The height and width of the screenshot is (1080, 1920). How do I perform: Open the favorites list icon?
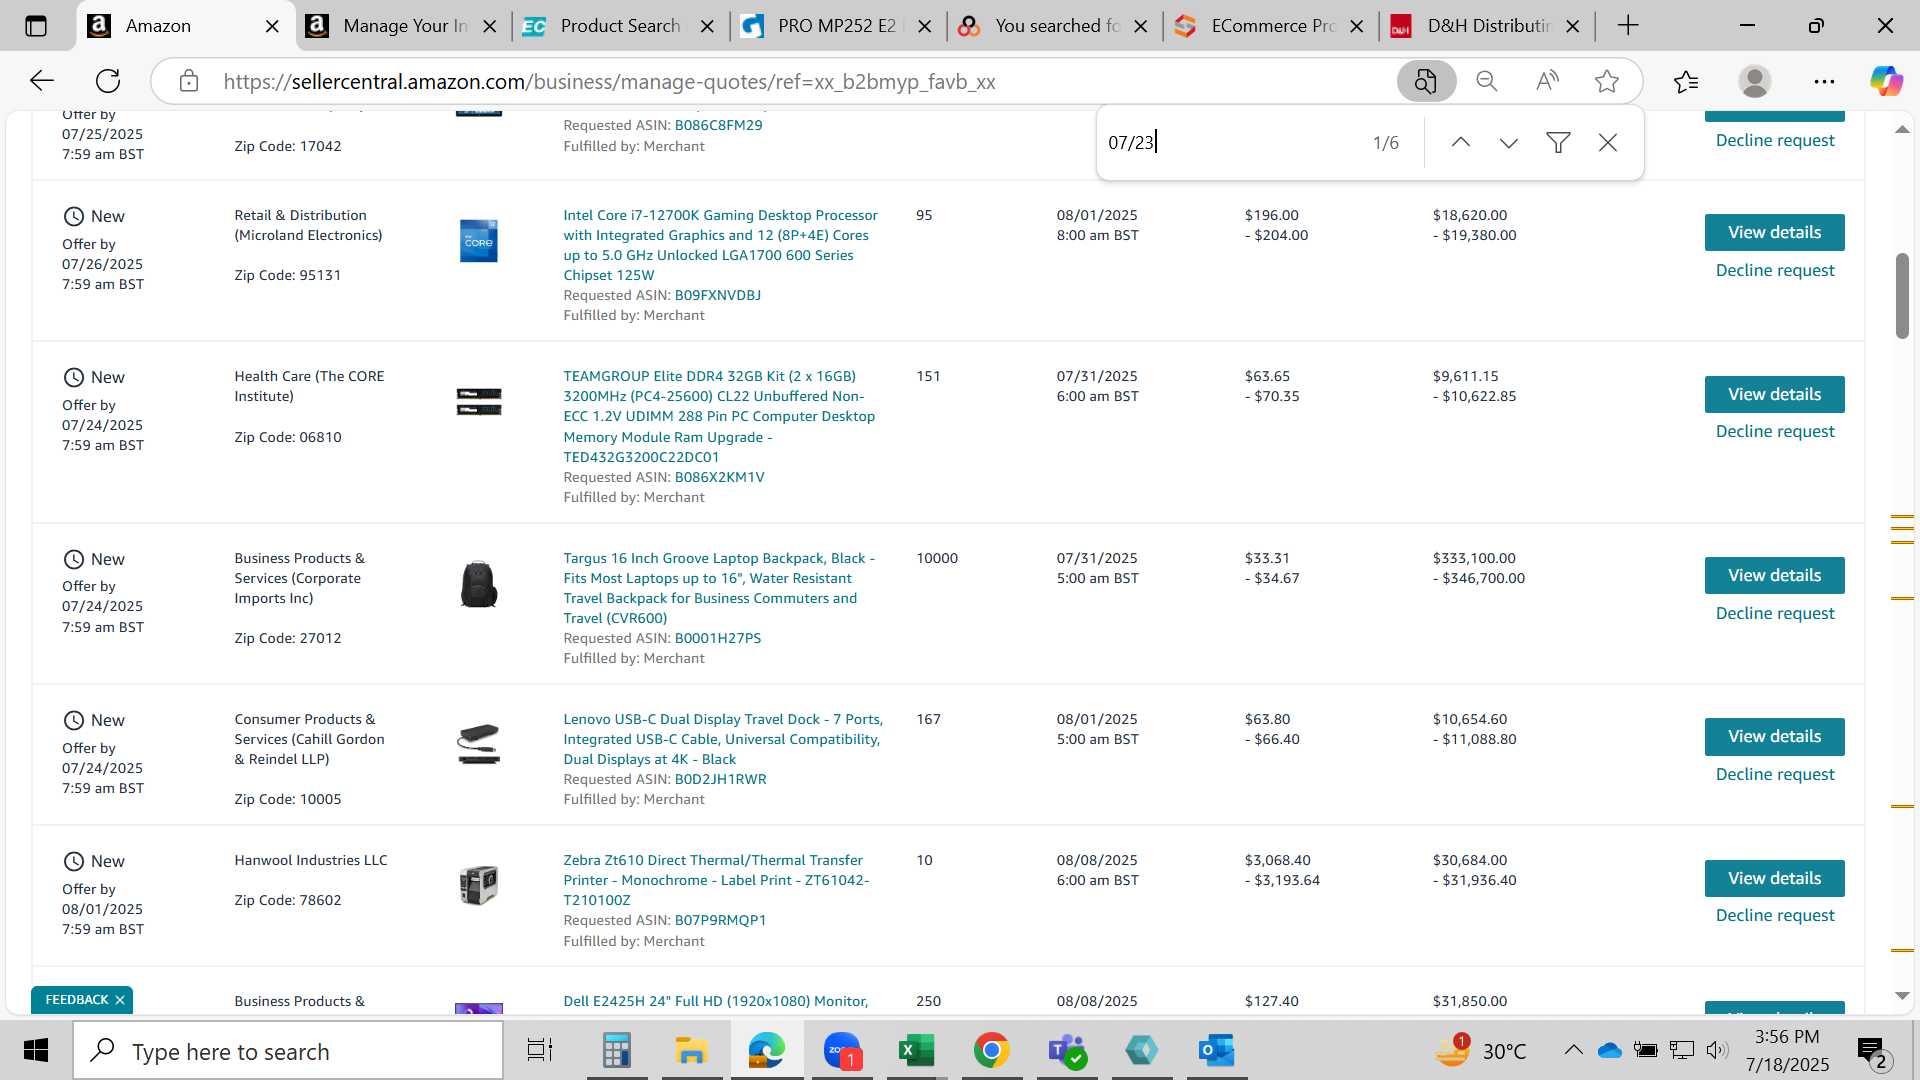1686,81
